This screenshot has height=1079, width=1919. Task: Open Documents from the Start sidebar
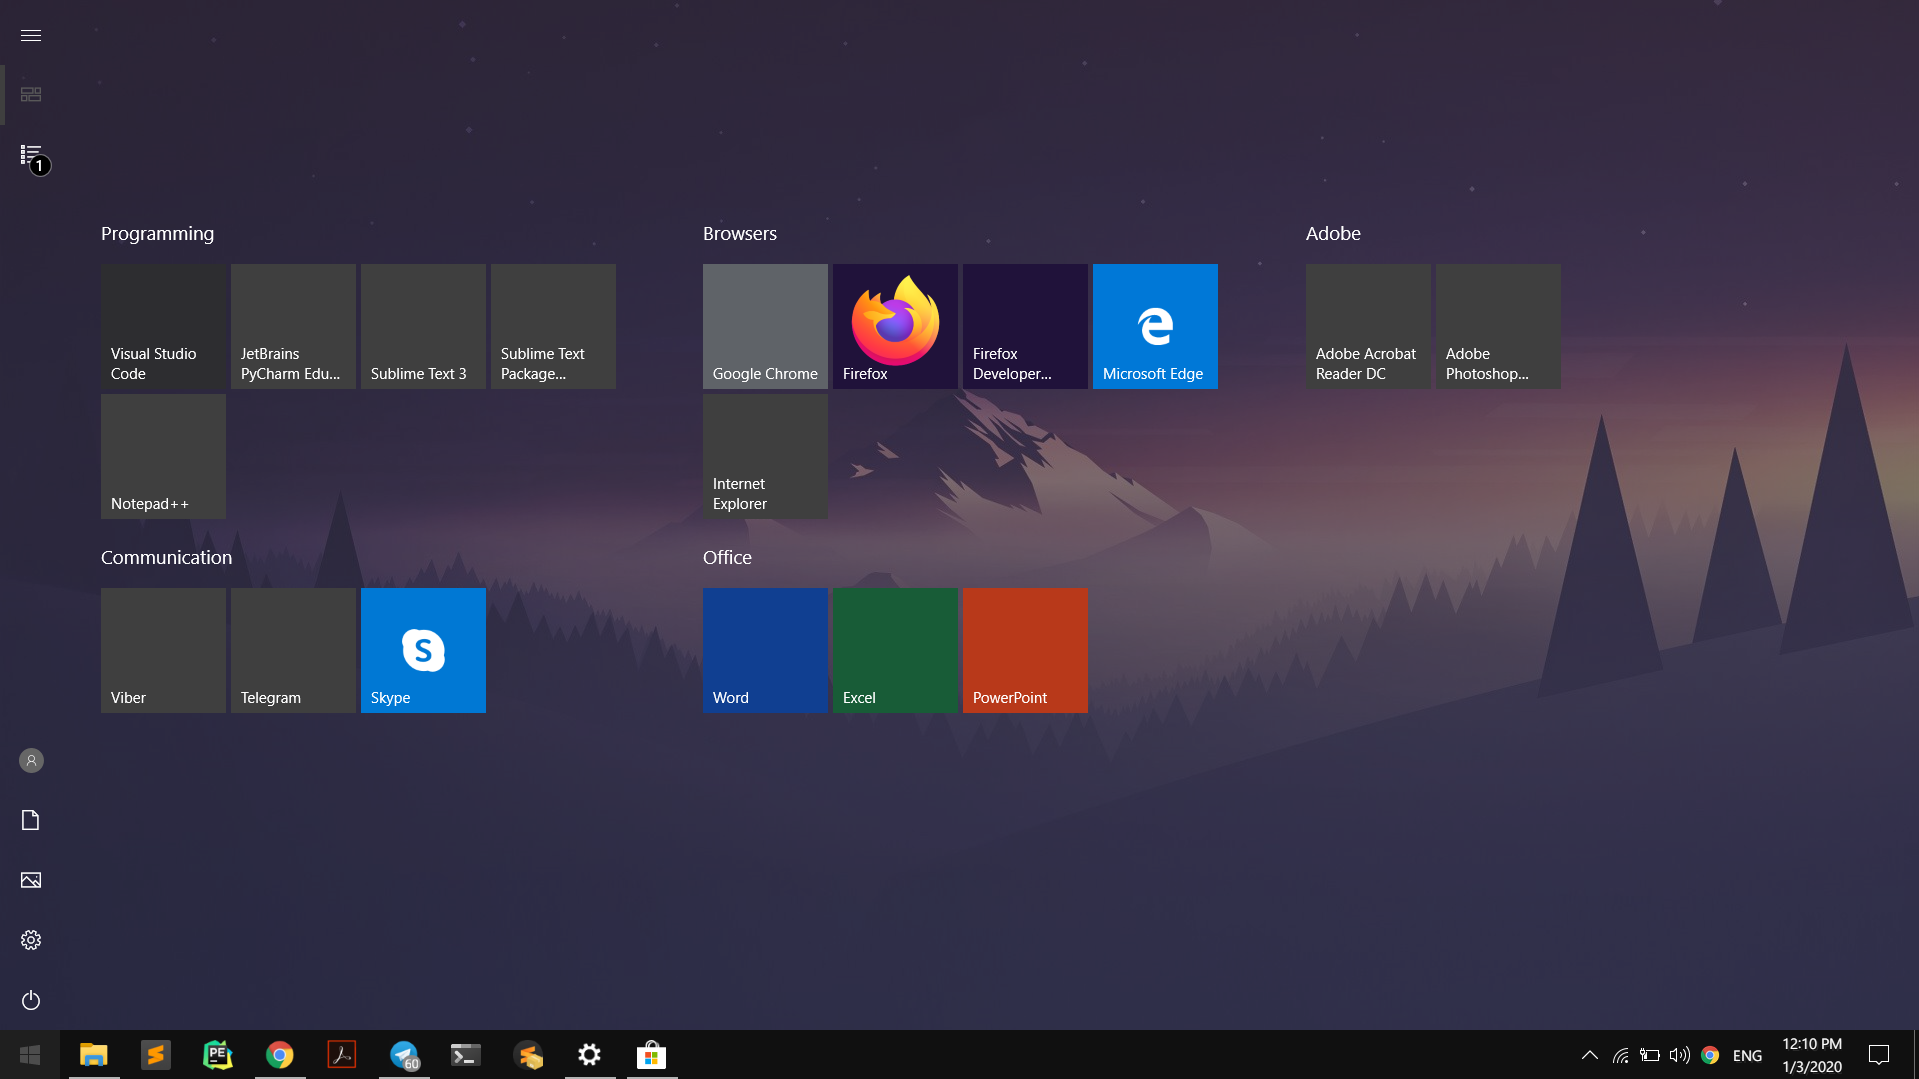pos(31,821)
